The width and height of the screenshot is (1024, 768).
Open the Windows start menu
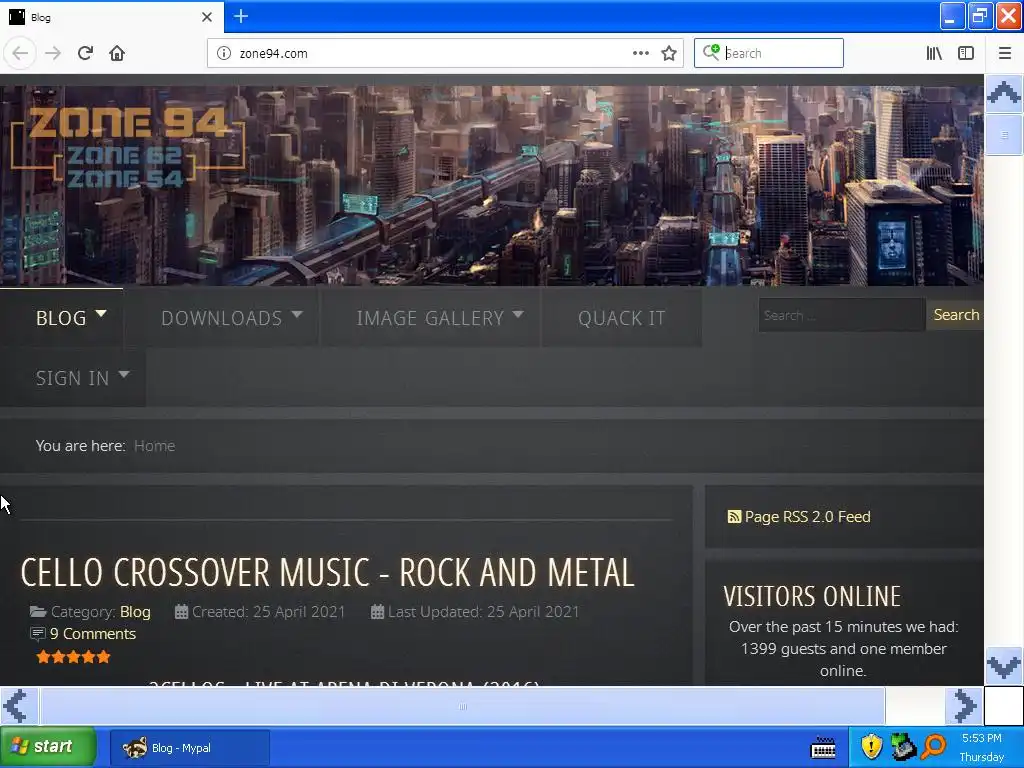point(48,746)
